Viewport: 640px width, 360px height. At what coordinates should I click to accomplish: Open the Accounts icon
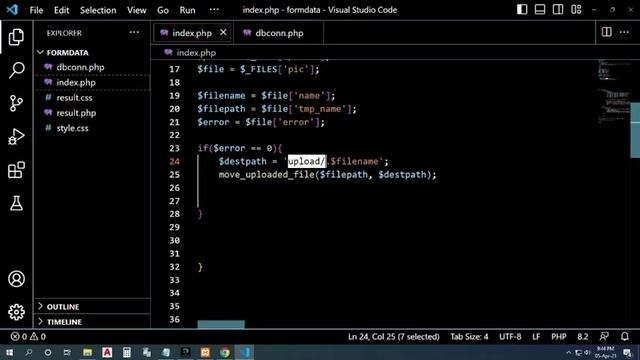pos(16,279)
